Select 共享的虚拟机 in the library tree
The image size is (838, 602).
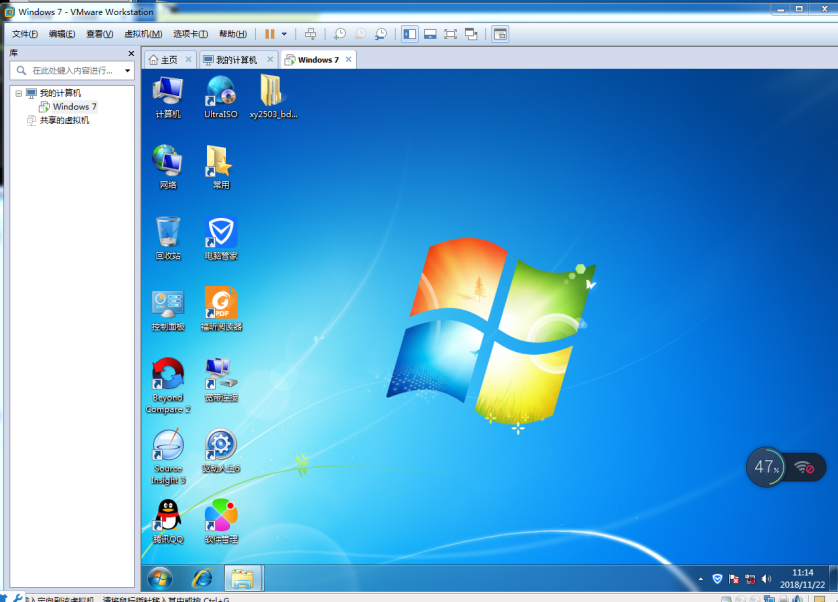(58, 120)
